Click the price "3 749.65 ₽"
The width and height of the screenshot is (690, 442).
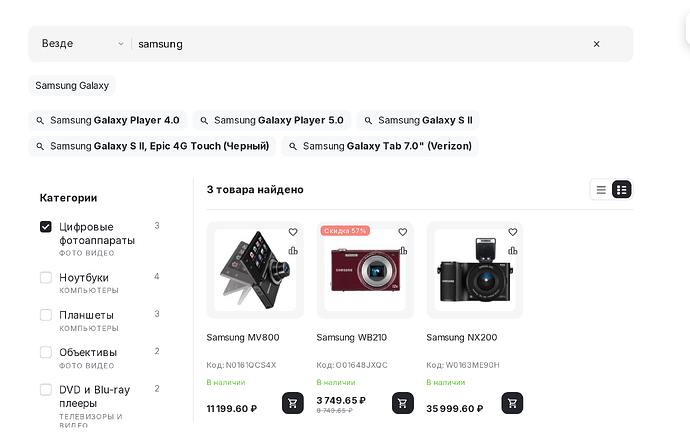341,401
